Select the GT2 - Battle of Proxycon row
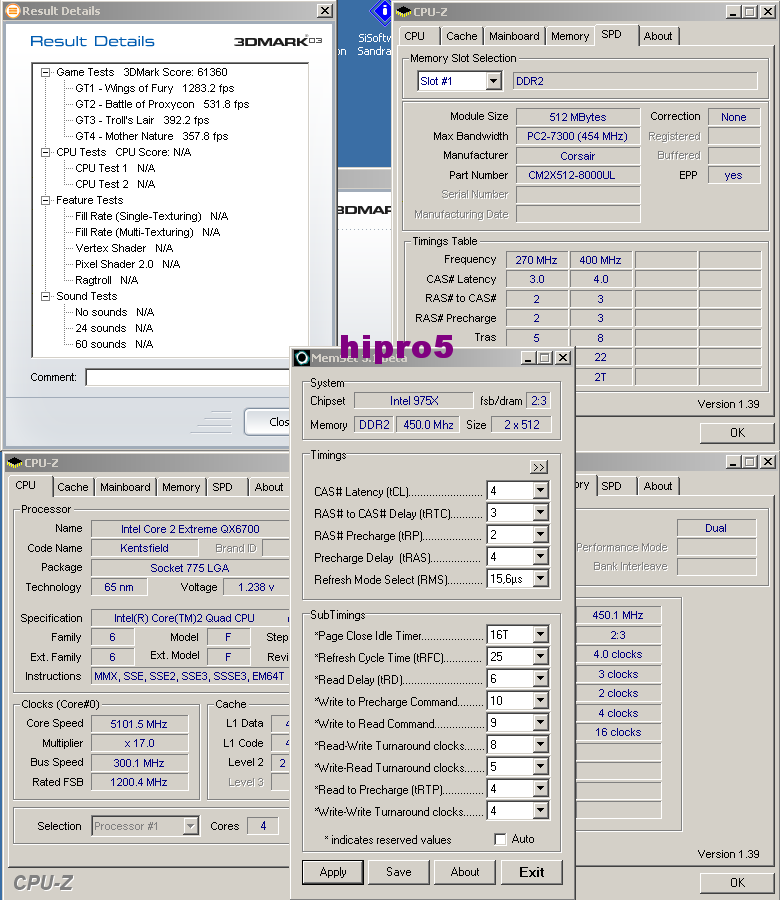 click(162, 104)
